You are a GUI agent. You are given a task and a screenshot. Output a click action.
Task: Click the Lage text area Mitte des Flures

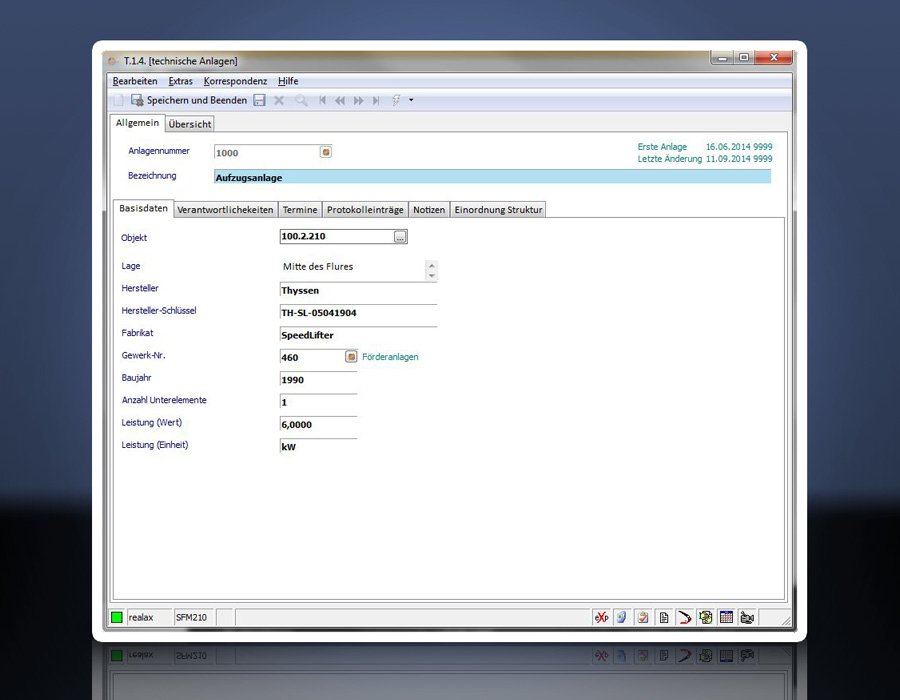pyautogui.click(x=352, y=269)
